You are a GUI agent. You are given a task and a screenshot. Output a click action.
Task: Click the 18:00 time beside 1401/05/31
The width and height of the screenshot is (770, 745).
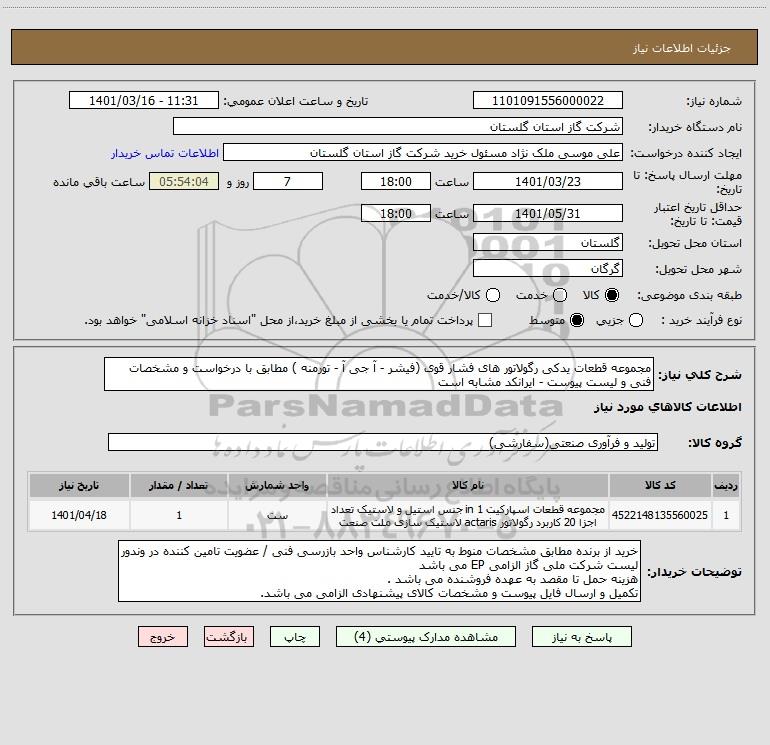[x=396, y=214]
